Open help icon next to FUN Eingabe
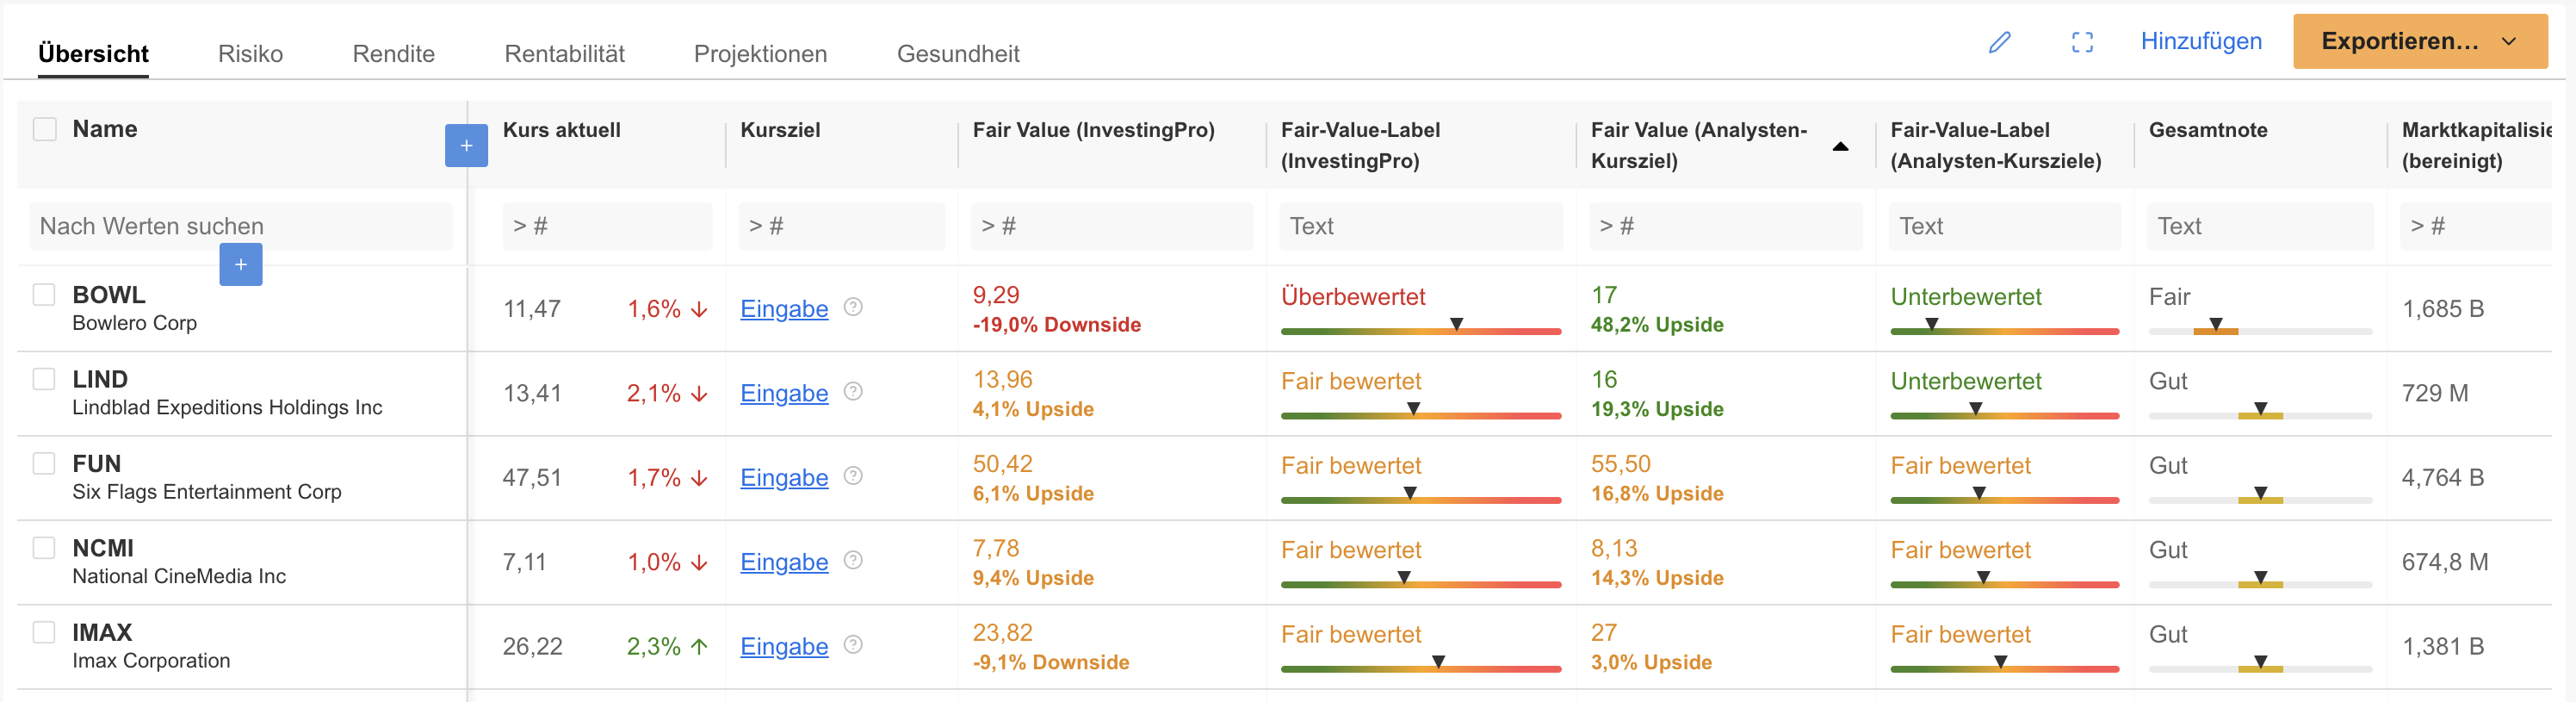The width and height of the screenshot is (2576, 702). 853,476
